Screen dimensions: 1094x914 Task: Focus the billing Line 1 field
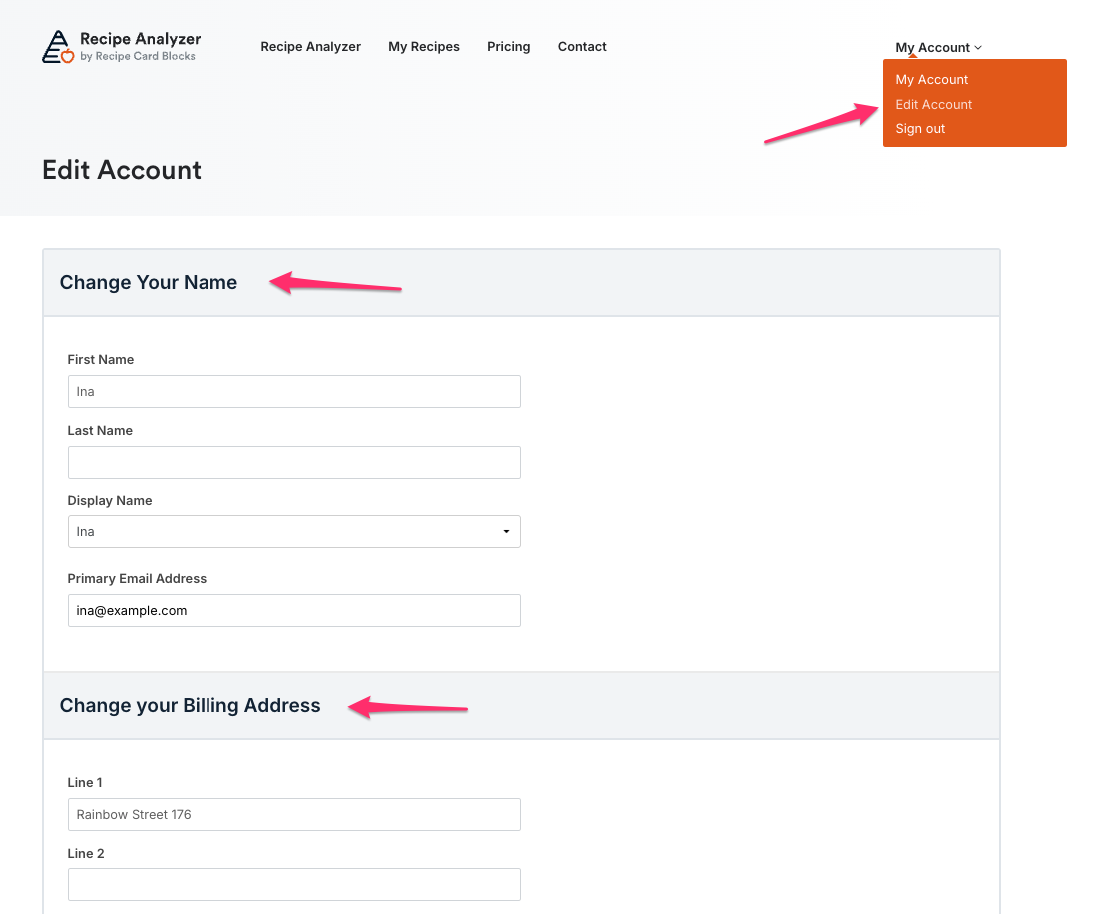tap(294, 814)
